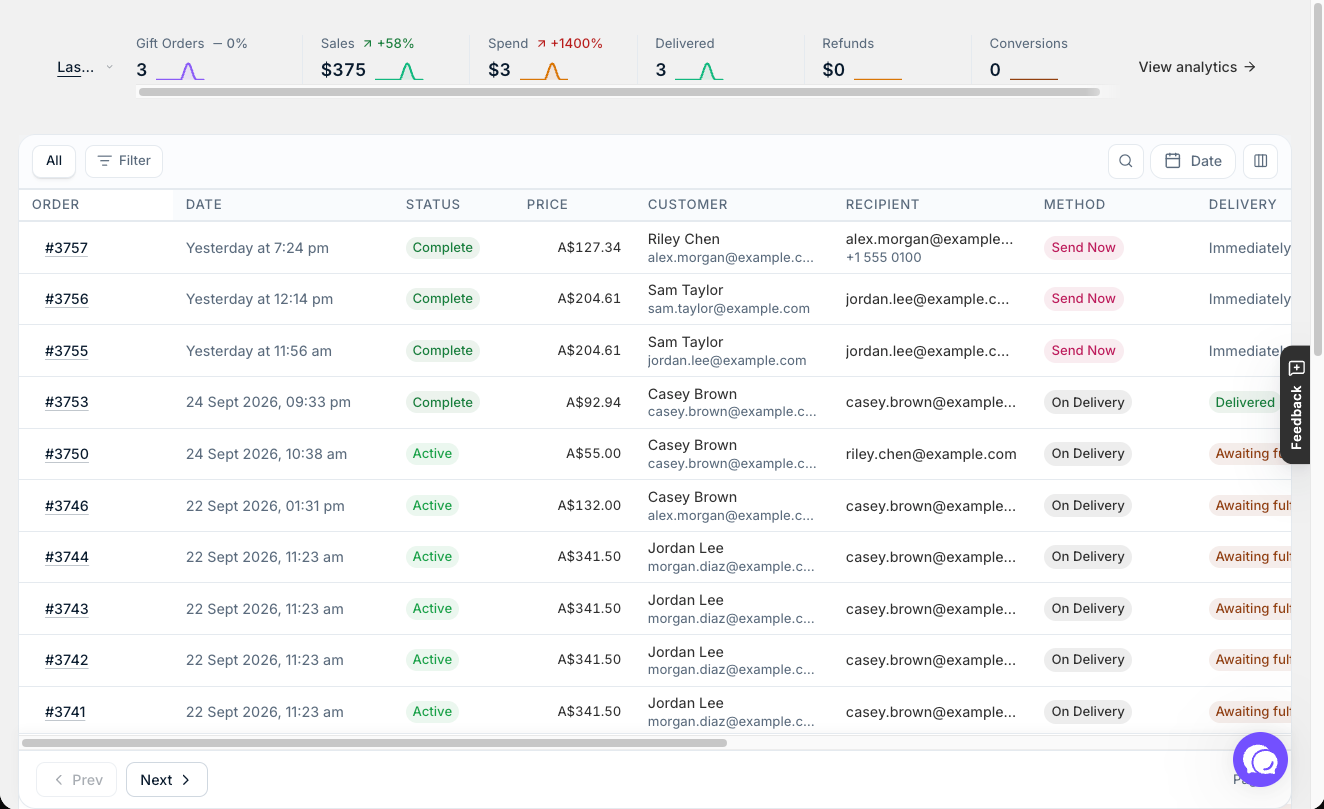Sort by the PRICE column header

547,204
